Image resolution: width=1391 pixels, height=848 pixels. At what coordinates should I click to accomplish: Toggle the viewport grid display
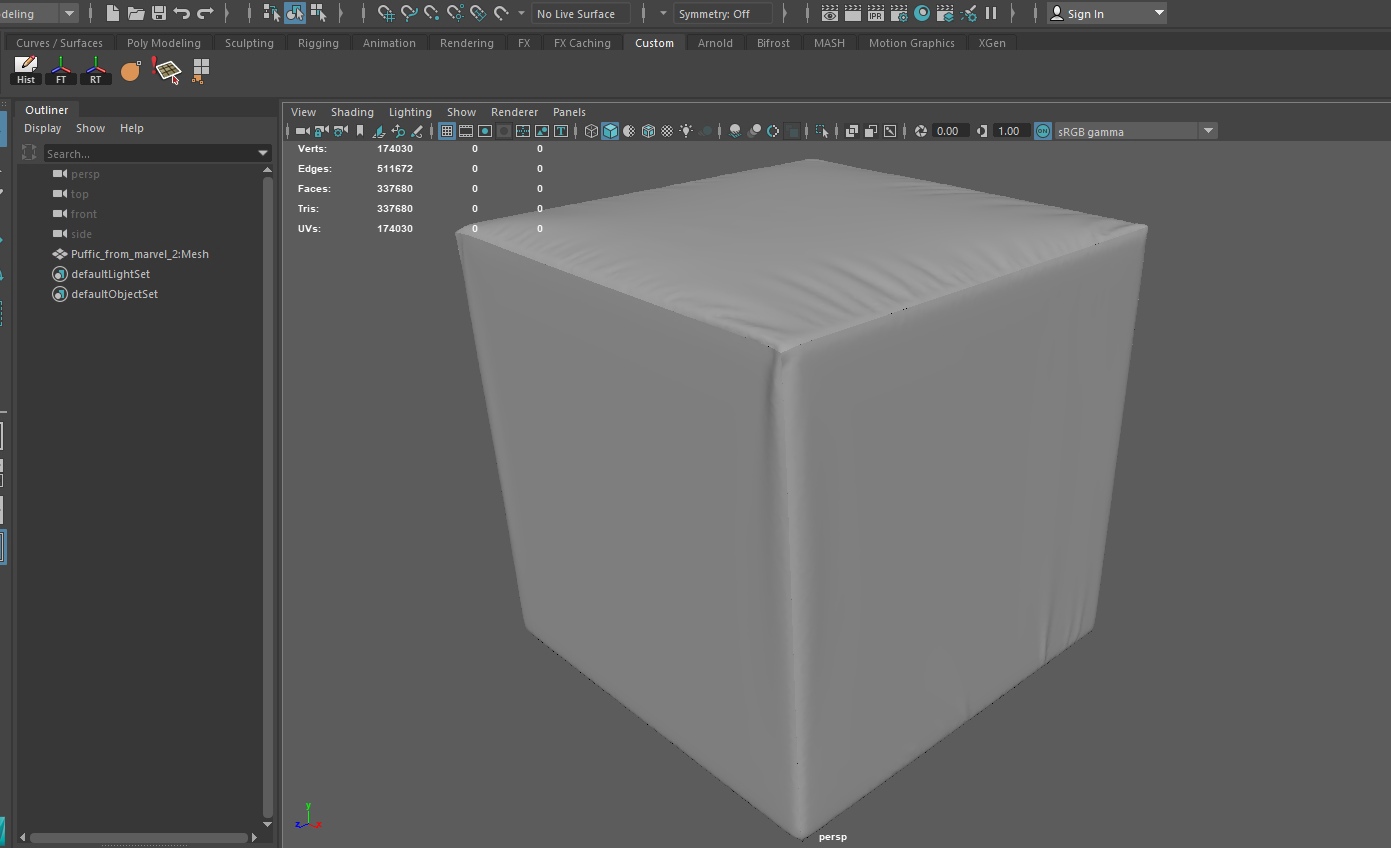click(x=447, y=131)
